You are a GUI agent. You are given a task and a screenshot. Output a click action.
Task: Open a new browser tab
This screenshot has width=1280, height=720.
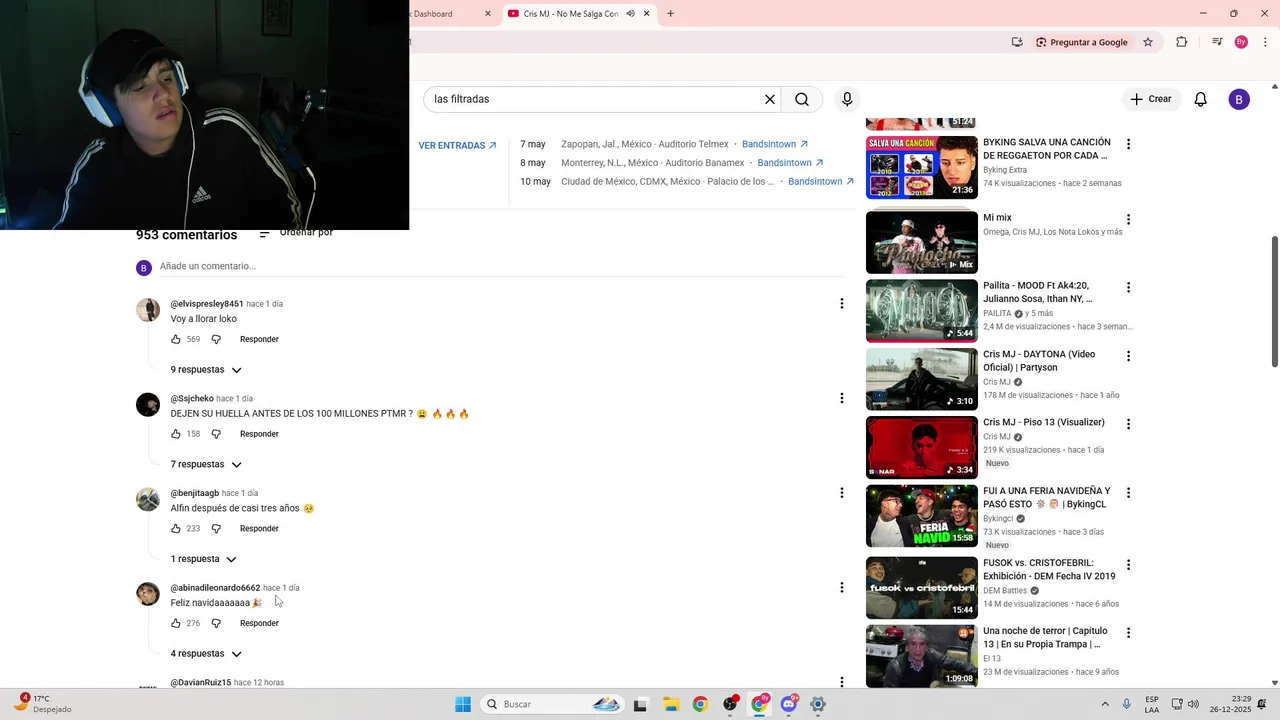pos(670,14)
